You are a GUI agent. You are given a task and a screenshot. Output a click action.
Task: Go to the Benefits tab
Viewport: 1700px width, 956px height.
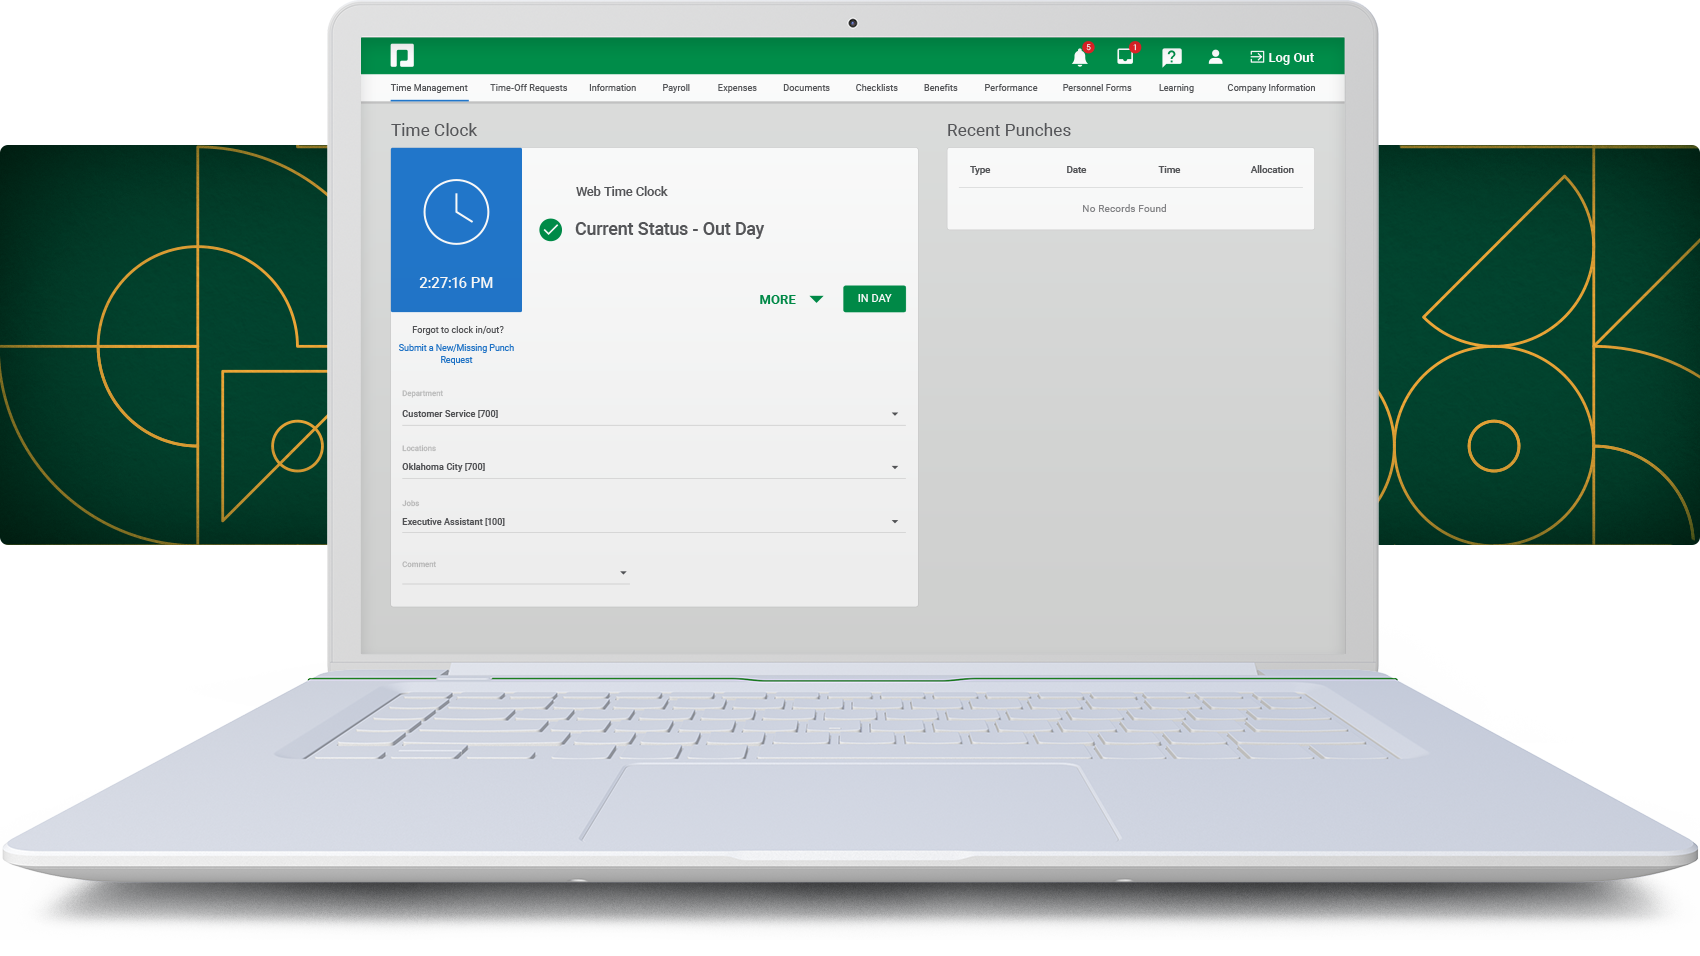940,88
